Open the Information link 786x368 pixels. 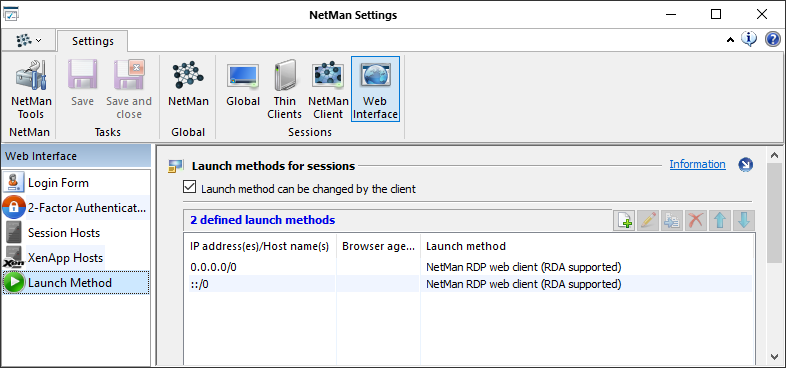click(697, 164)
